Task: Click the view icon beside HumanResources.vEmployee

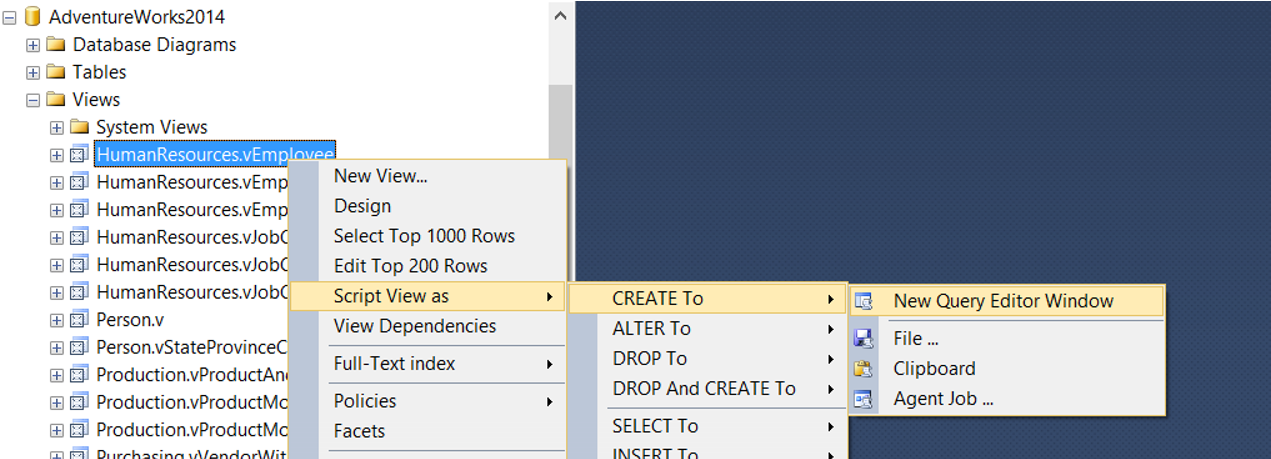Action: (79, 155)
